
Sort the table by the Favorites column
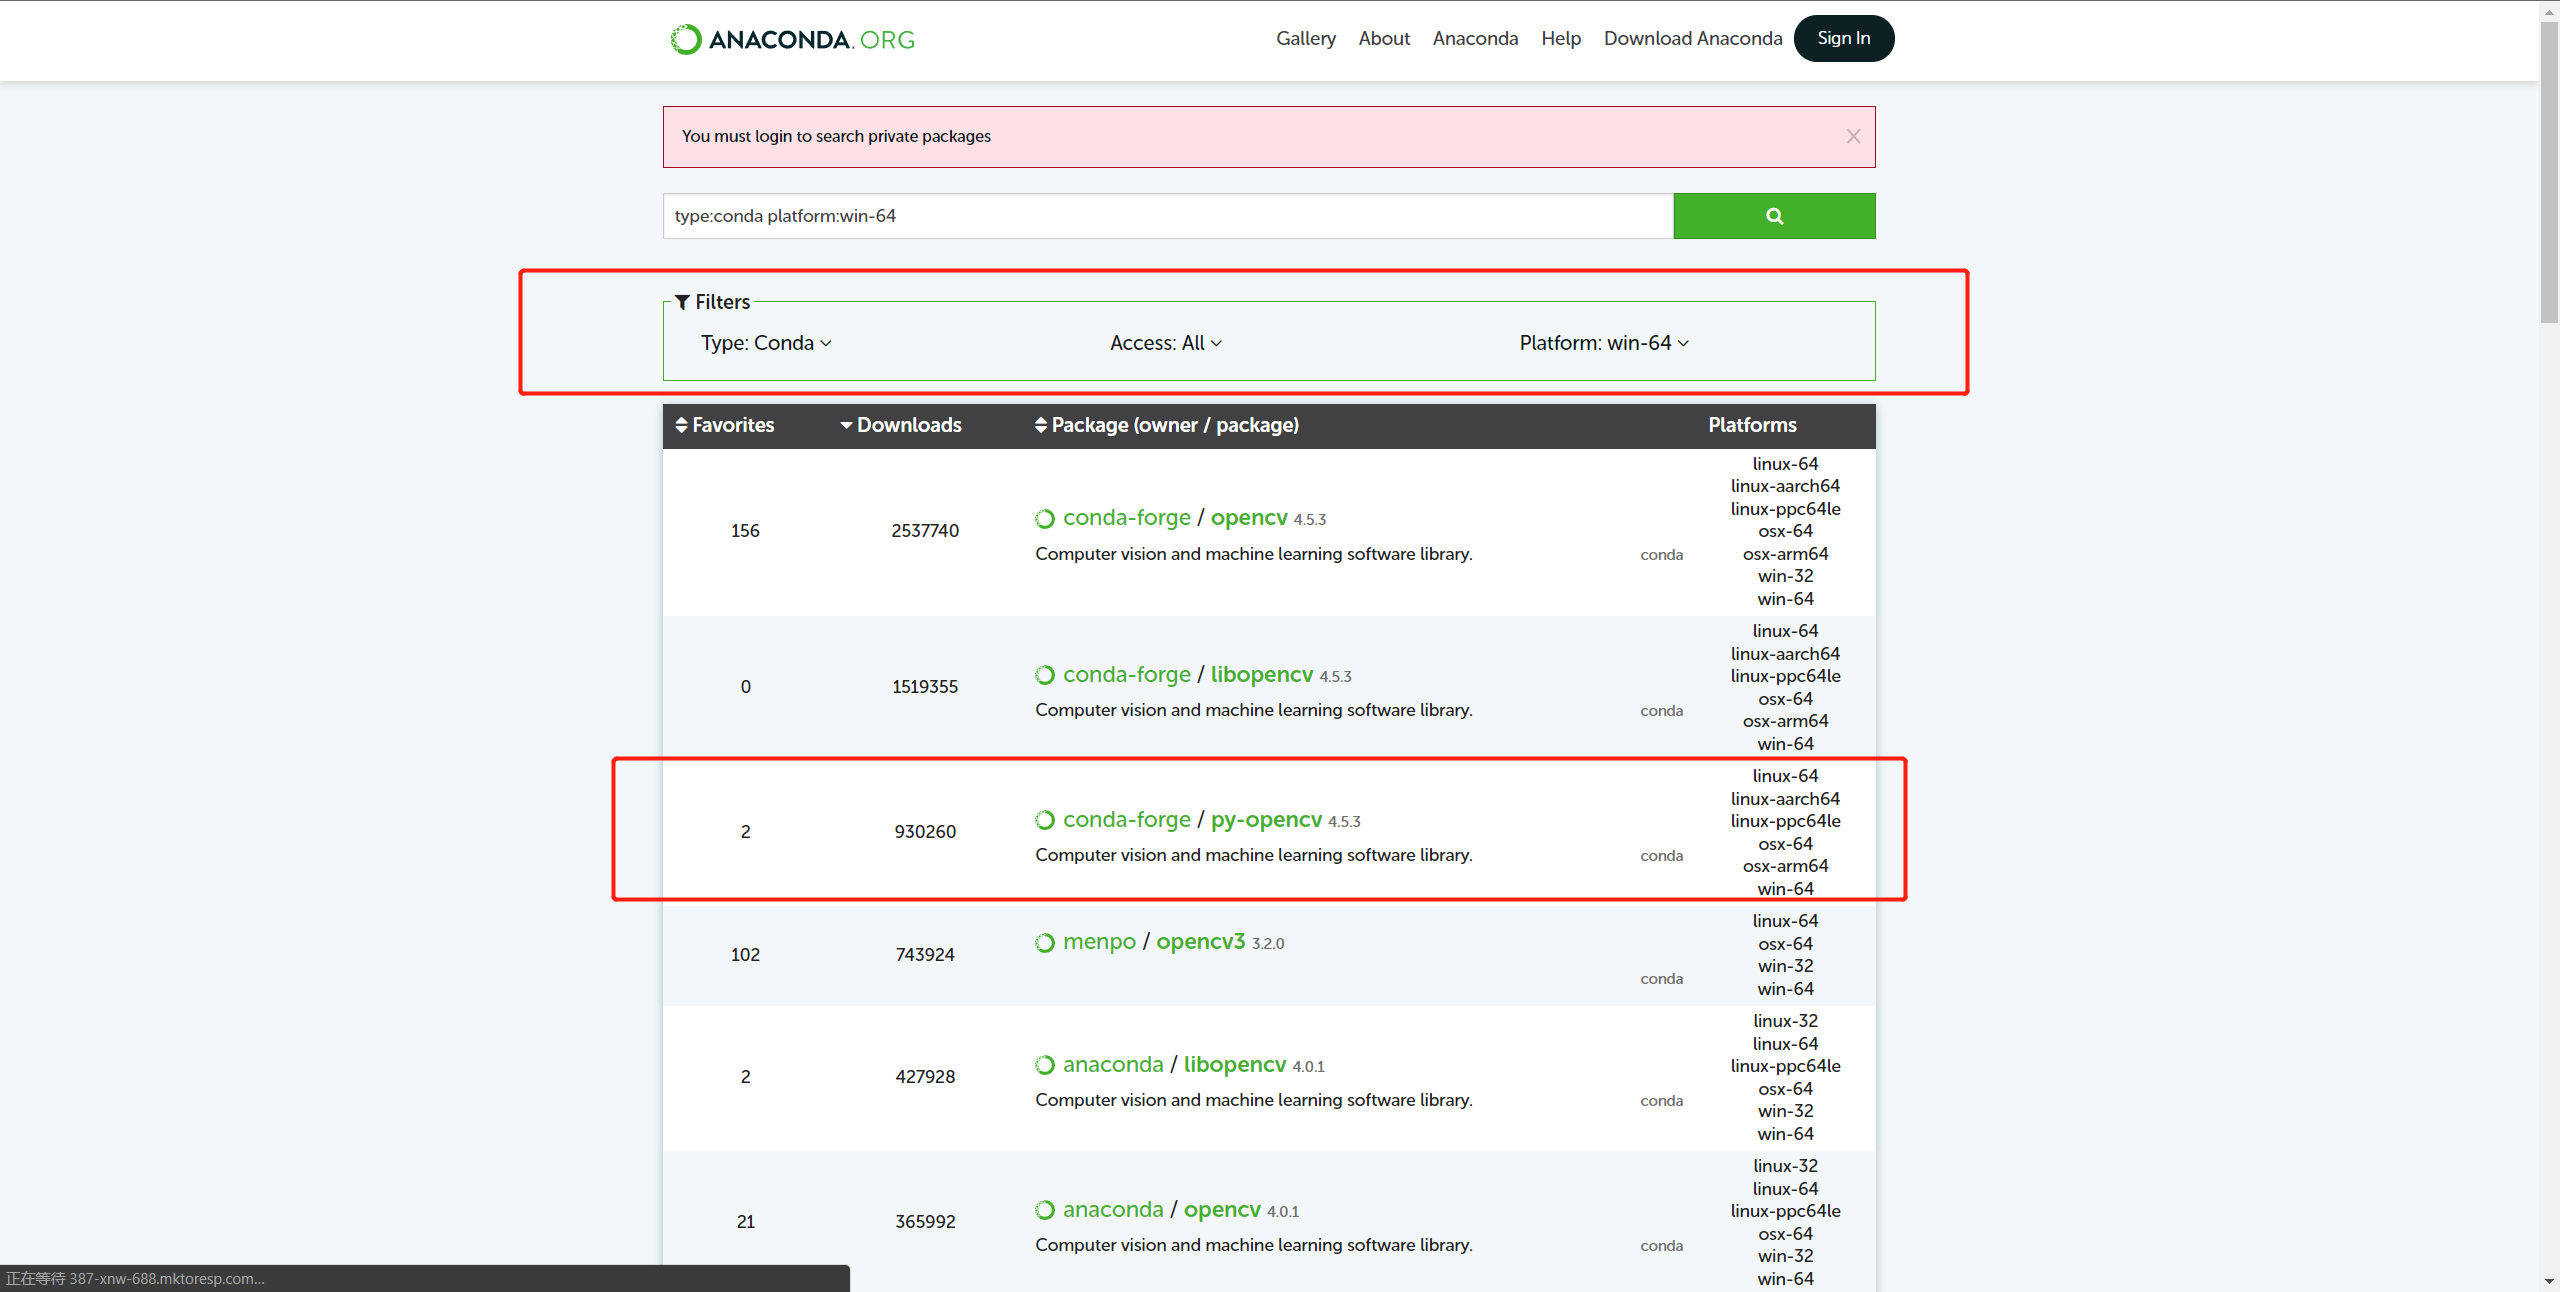724,425
